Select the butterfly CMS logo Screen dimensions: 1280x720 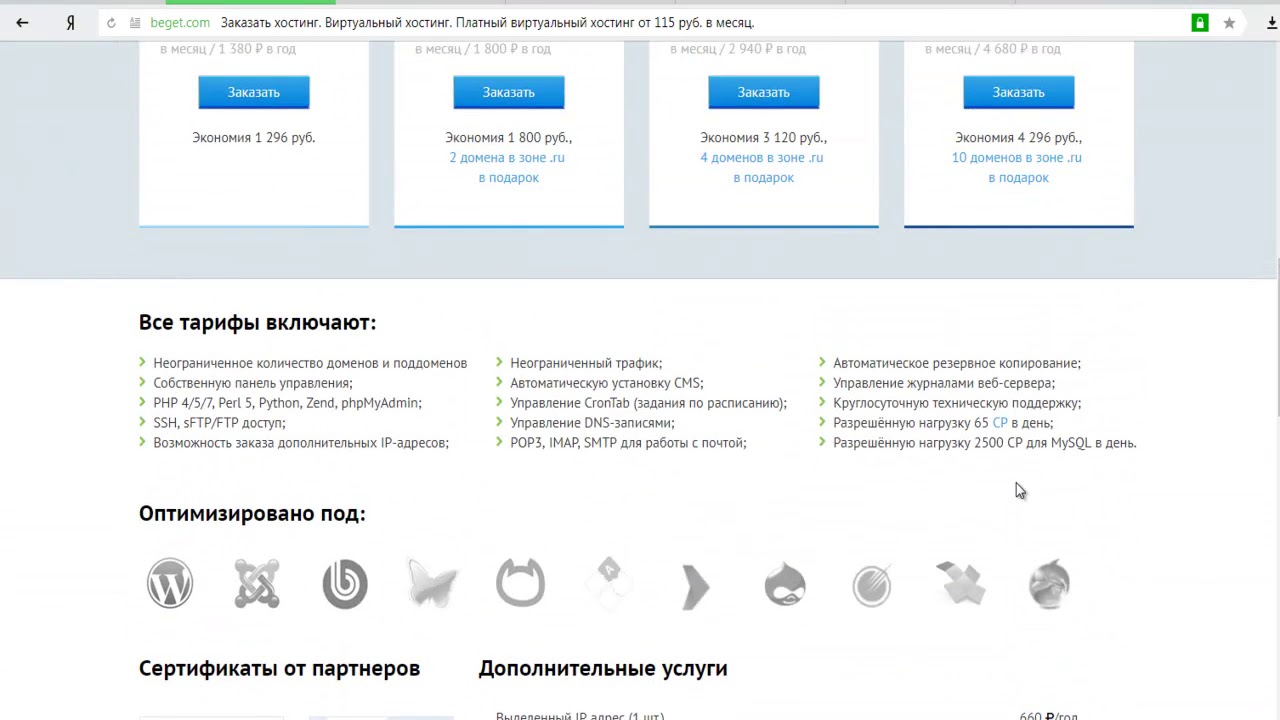click(x=432, y=583)
